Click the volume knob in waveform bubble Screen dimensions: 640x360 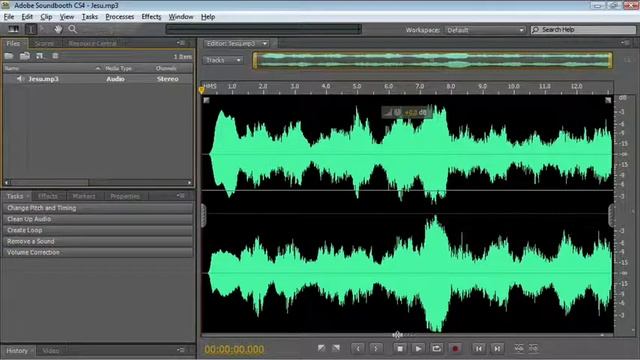(x=397, y=112)
